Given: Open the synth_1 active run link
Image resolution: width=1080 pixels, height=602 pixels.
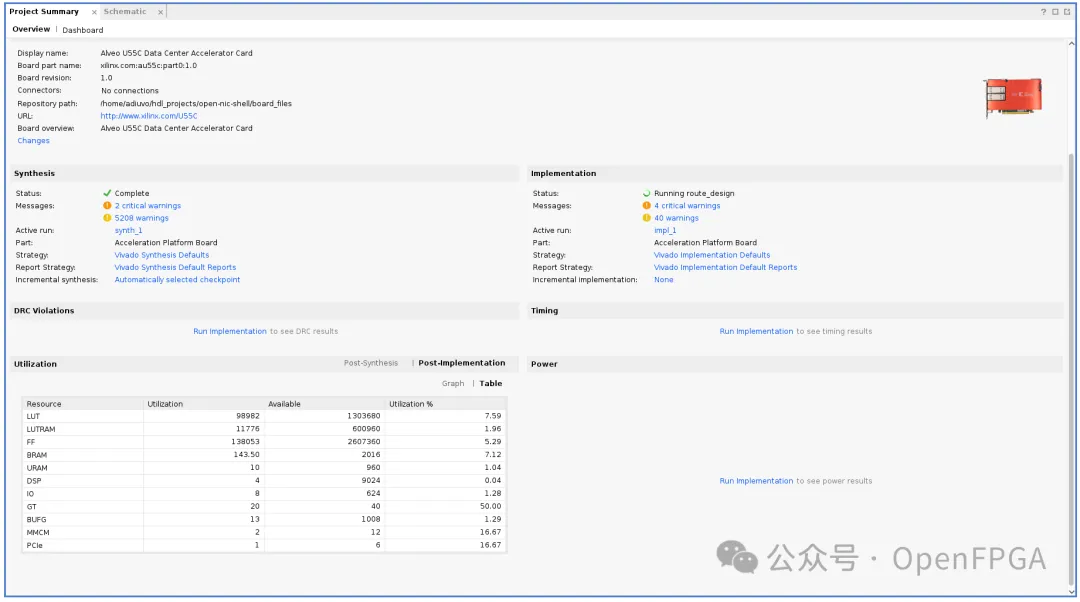Looking at the screenshot, I should [128, 230].
